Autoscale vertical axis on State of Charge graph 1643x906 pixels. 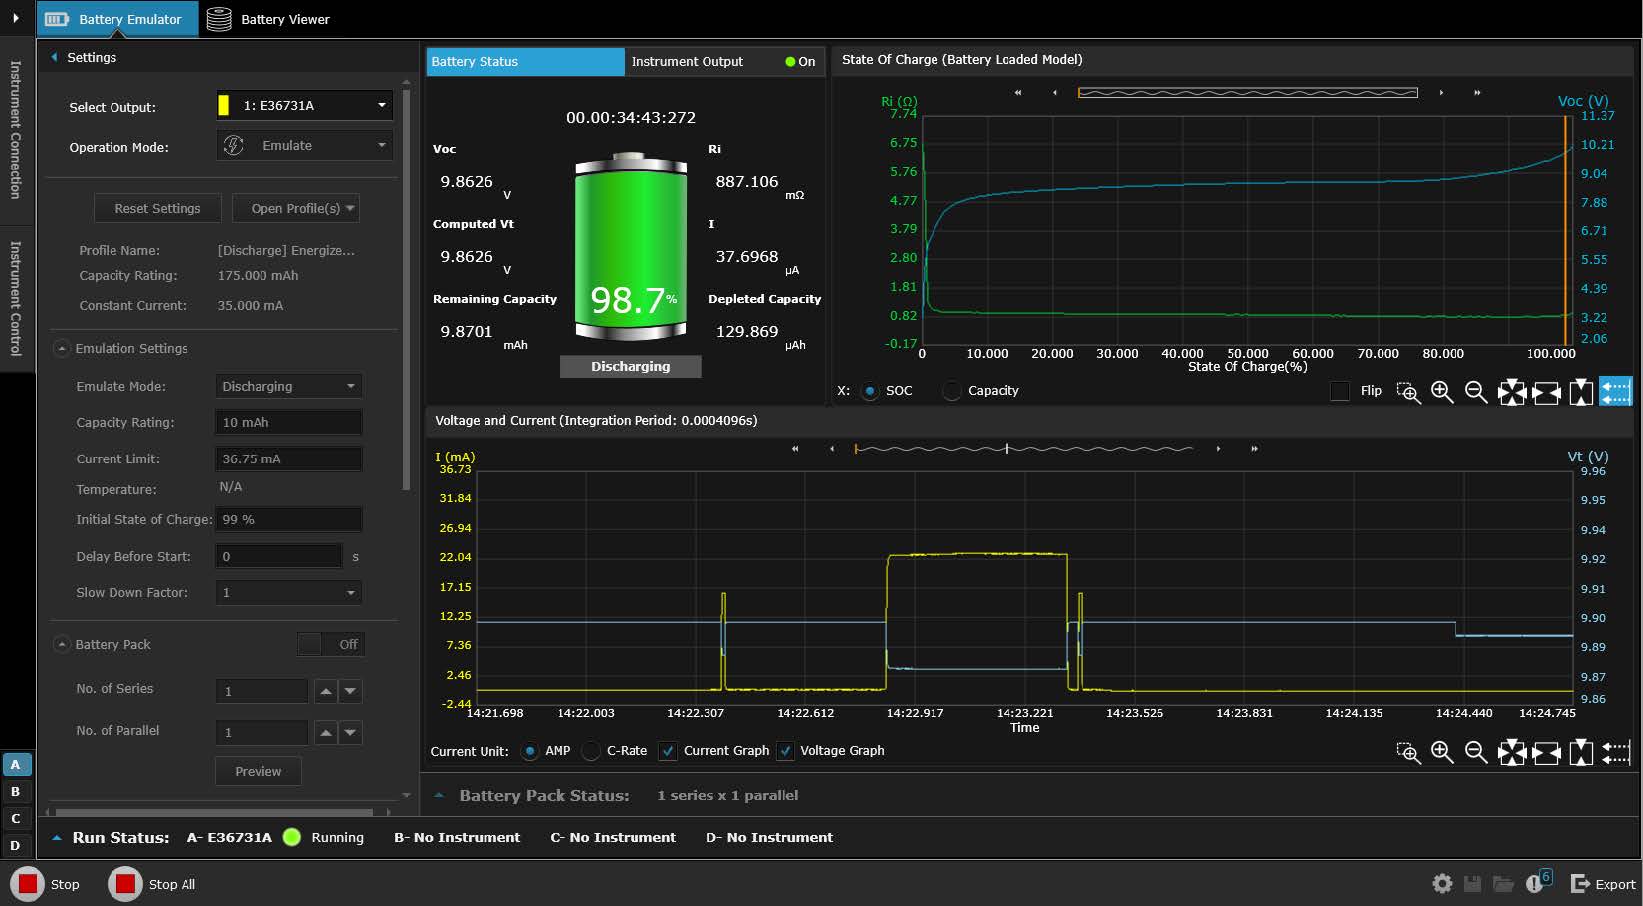[x=1581, y=392]
